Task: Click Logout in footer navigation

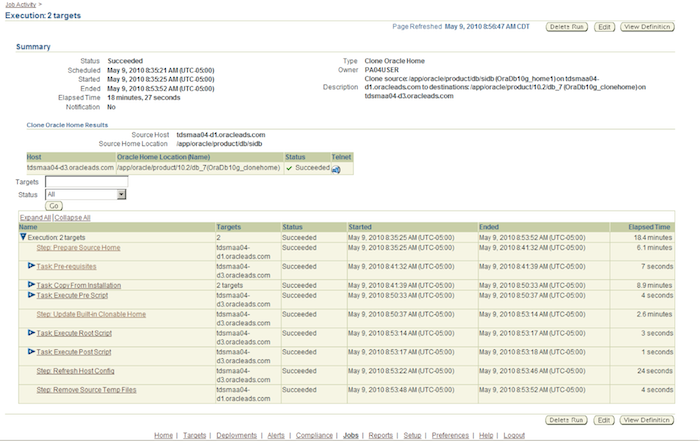Action: [514, 435]
